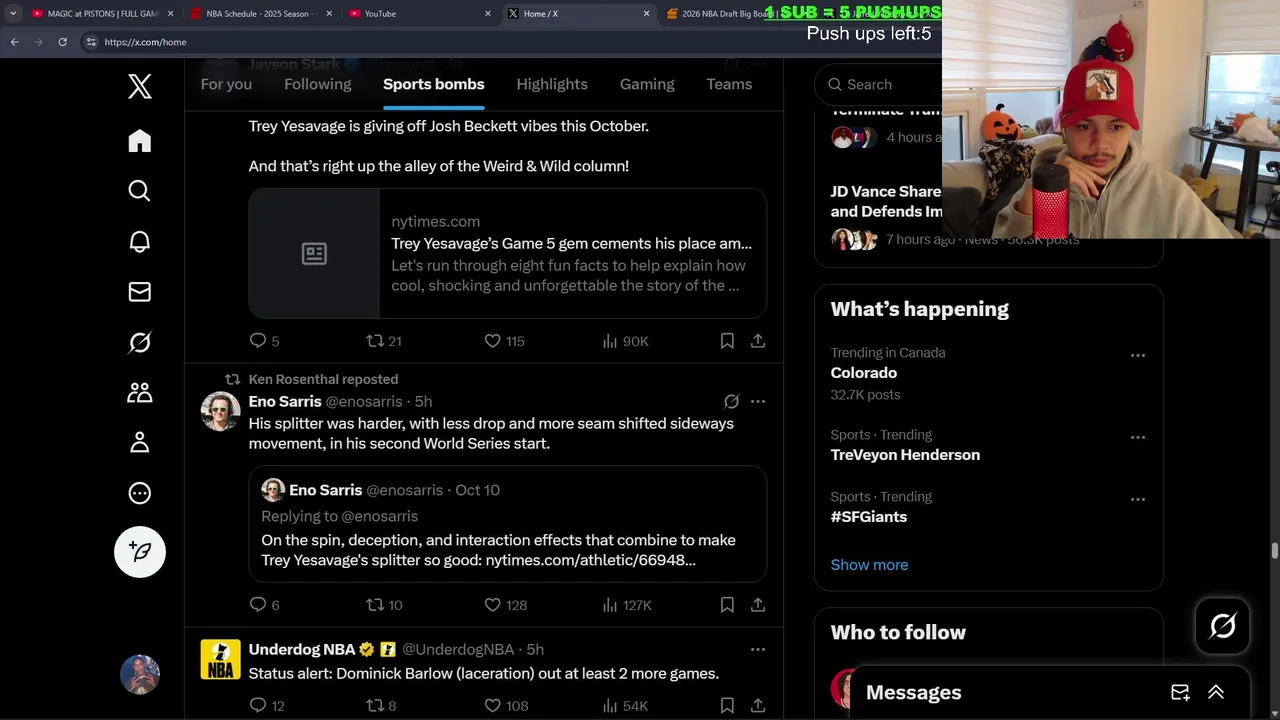Image resolution: width=1280 pixels, height=720 pixels.
Task: Close the Home / X browser tab
Action: coord(646,13)
